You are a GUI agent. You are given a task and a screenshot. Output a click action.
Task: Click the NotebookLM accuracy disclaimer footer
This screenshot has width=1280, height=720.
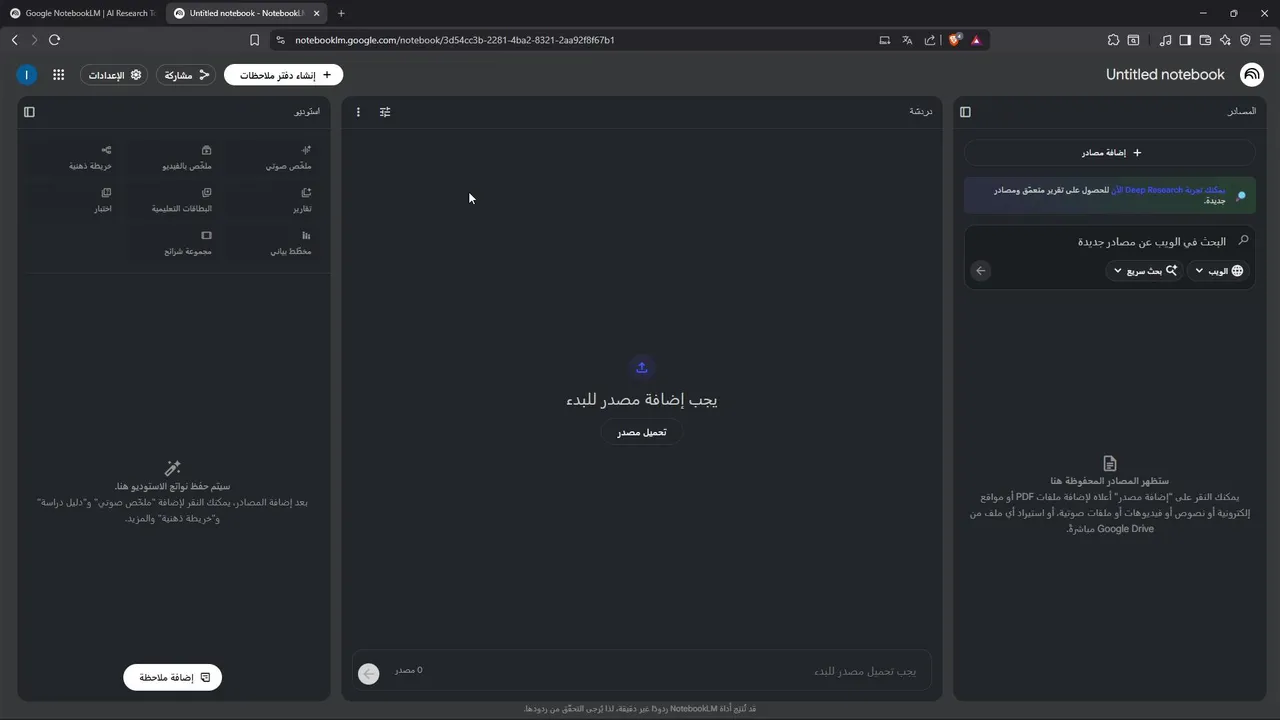click(640, 709)
